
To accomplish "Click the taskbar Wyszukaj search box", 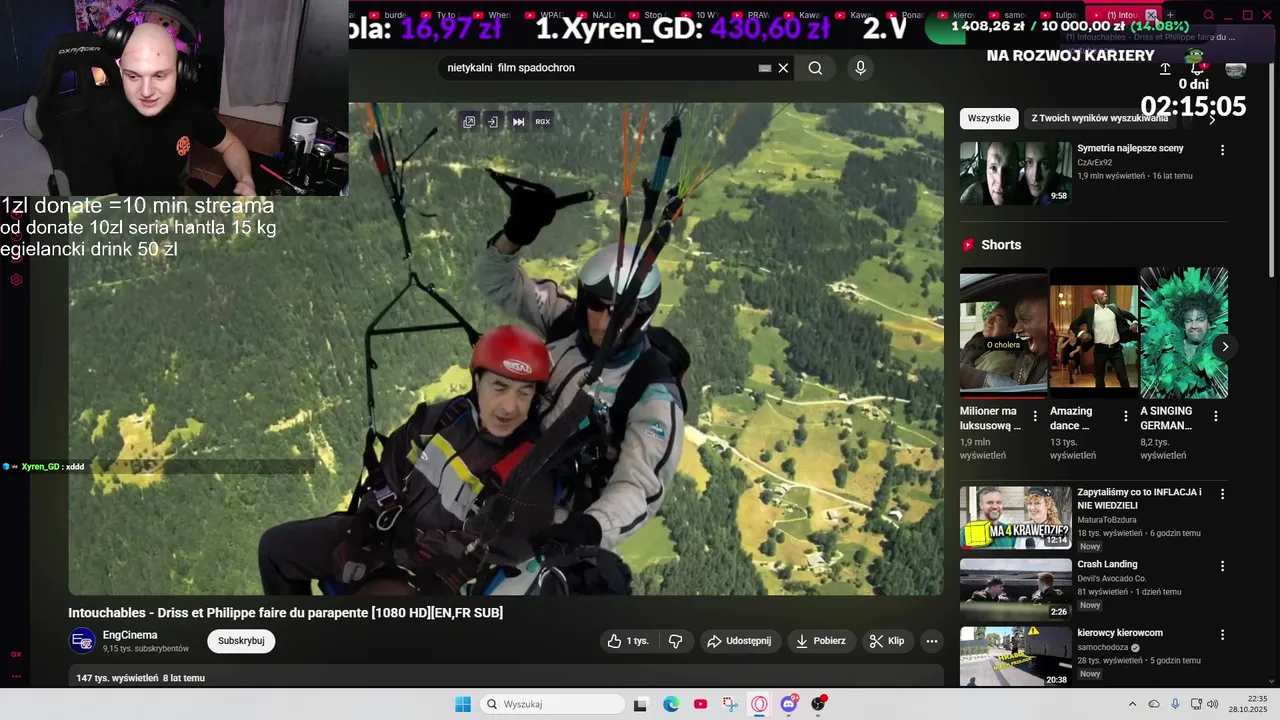I will click(x=553, y=704).
